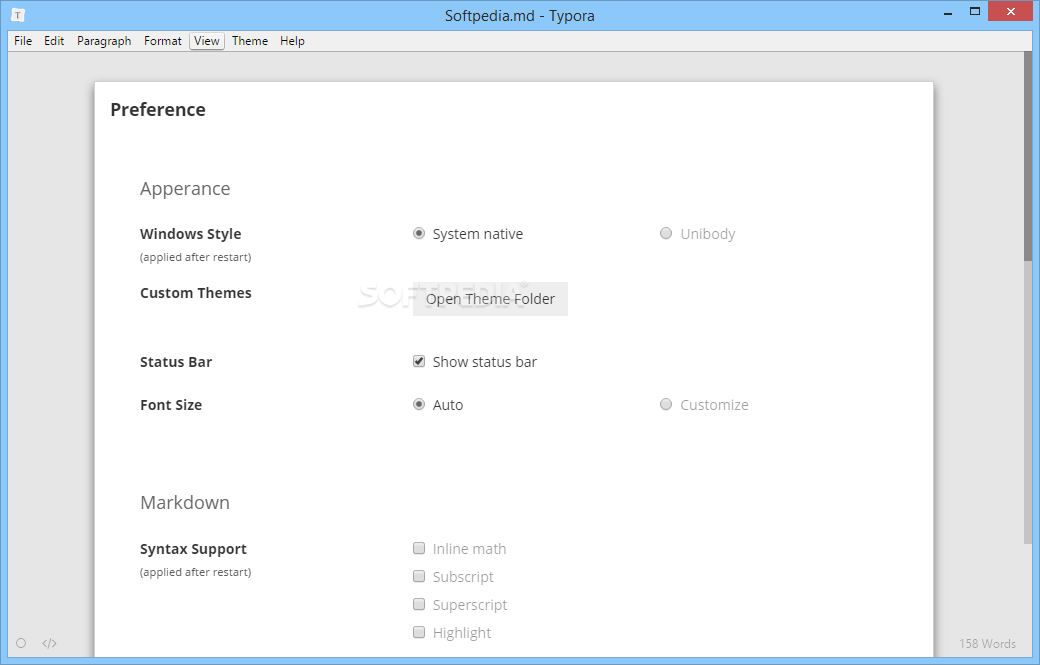Click the Syntax Support label
This screenshot has width=1040, height=665.
[x=193, y=549]
